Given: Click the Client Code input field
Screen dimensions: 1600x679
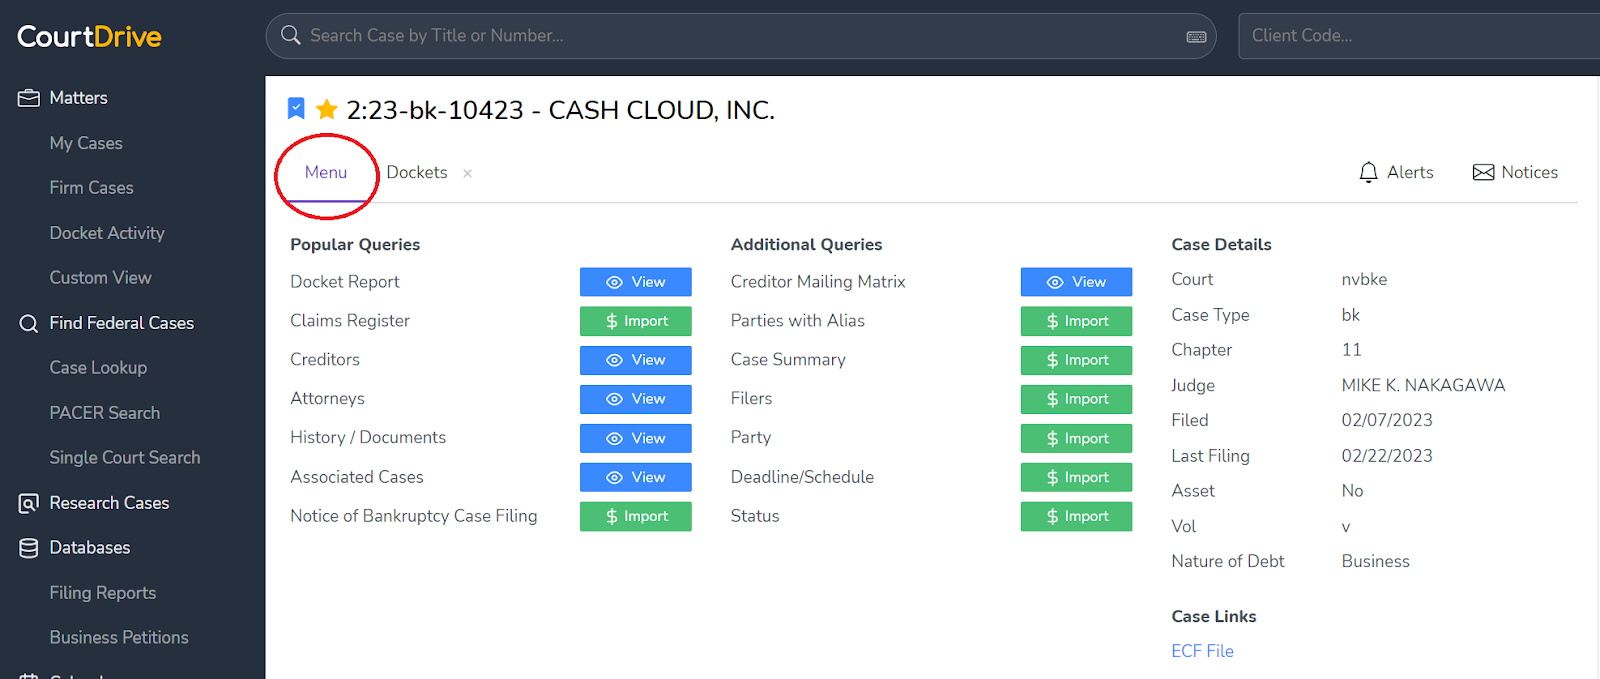Looking at the screenshot, I should (x=1418, y=36).
